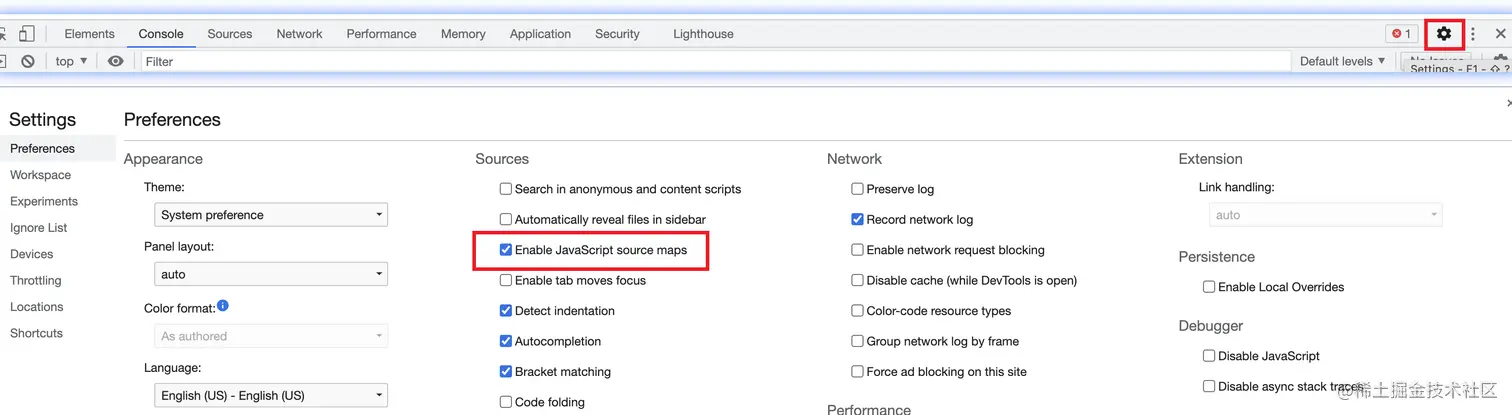Open the three-dot DevTools menu
Screen dimensions: 1512x415
[x=1473, y=34]
